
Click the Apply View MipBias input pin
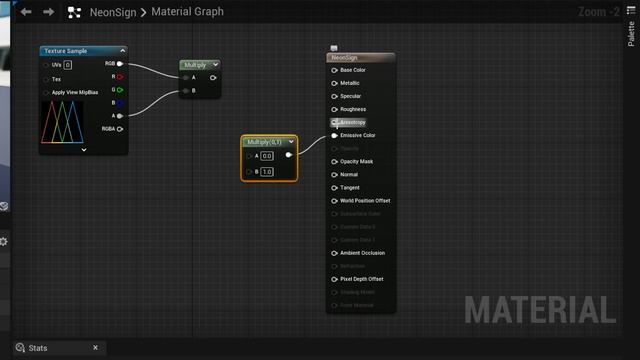pos(46,93)
